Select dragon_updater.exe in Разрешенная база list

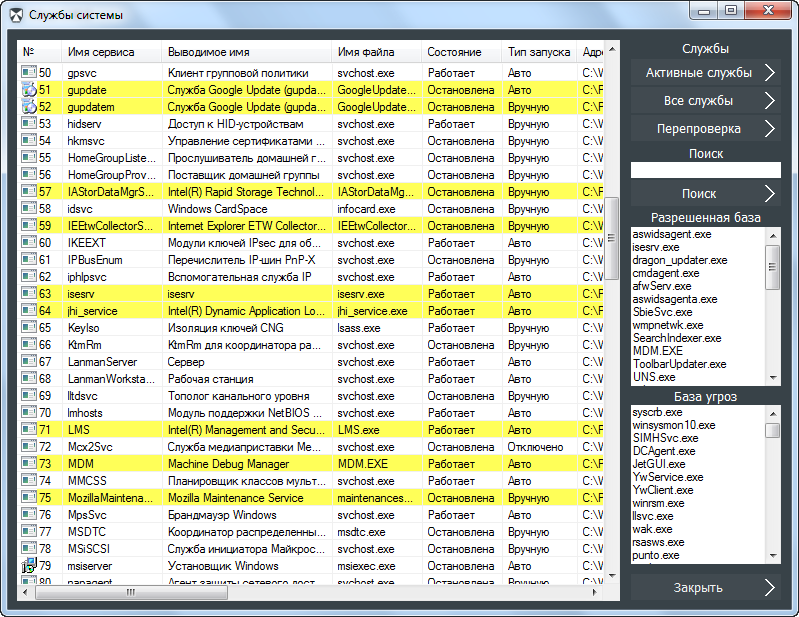[x=679, y=260]
